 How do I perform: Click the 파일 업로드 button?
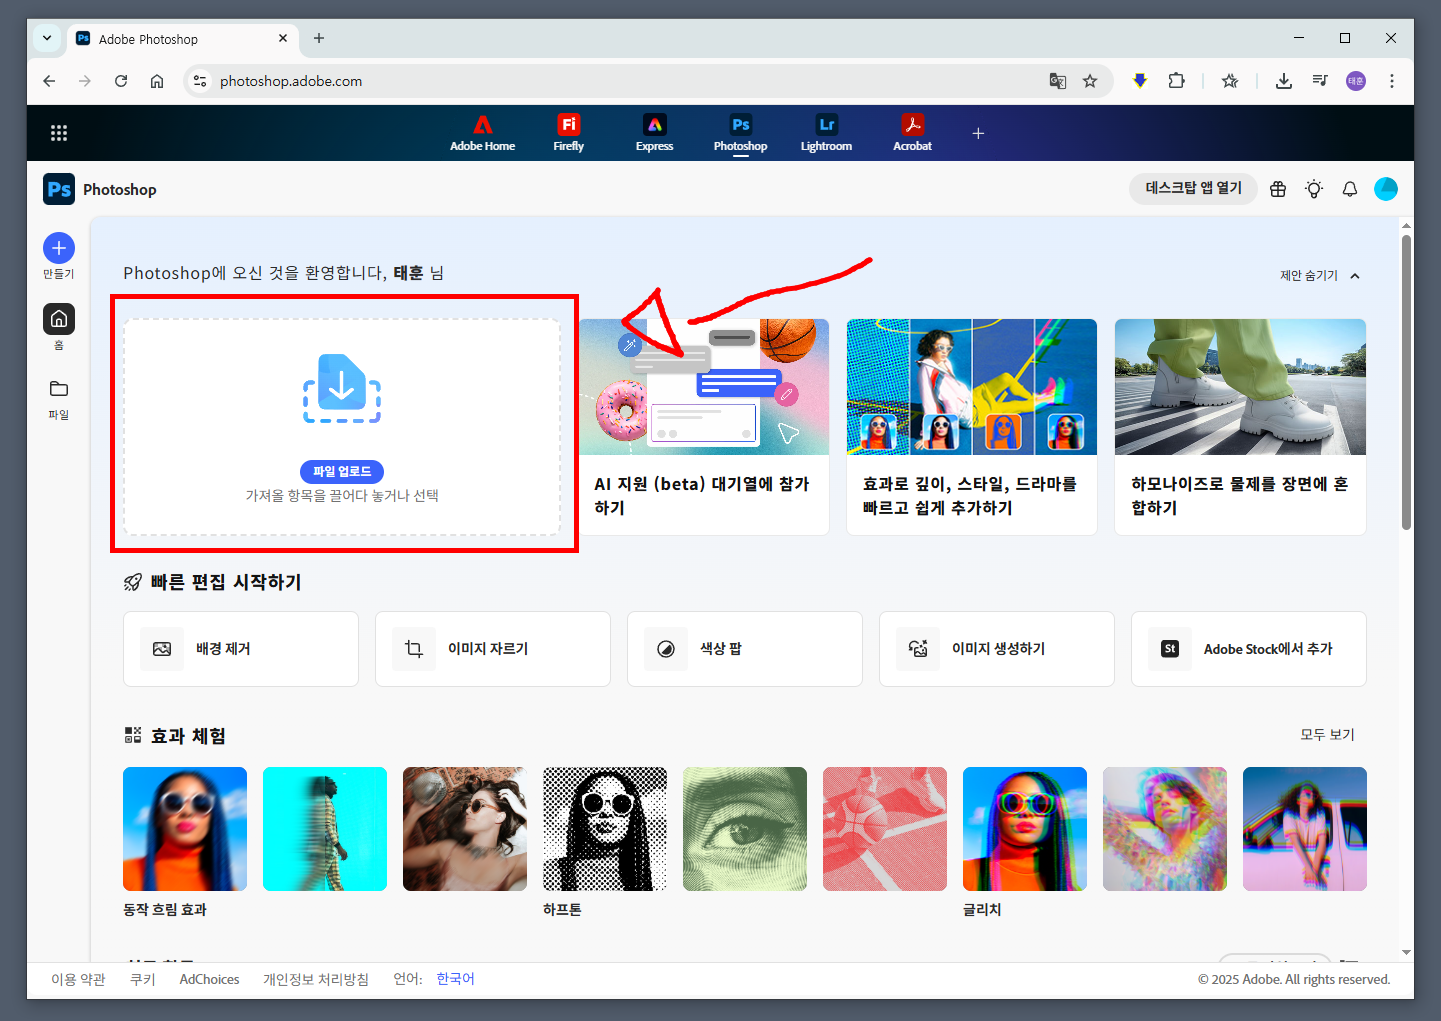342,471
